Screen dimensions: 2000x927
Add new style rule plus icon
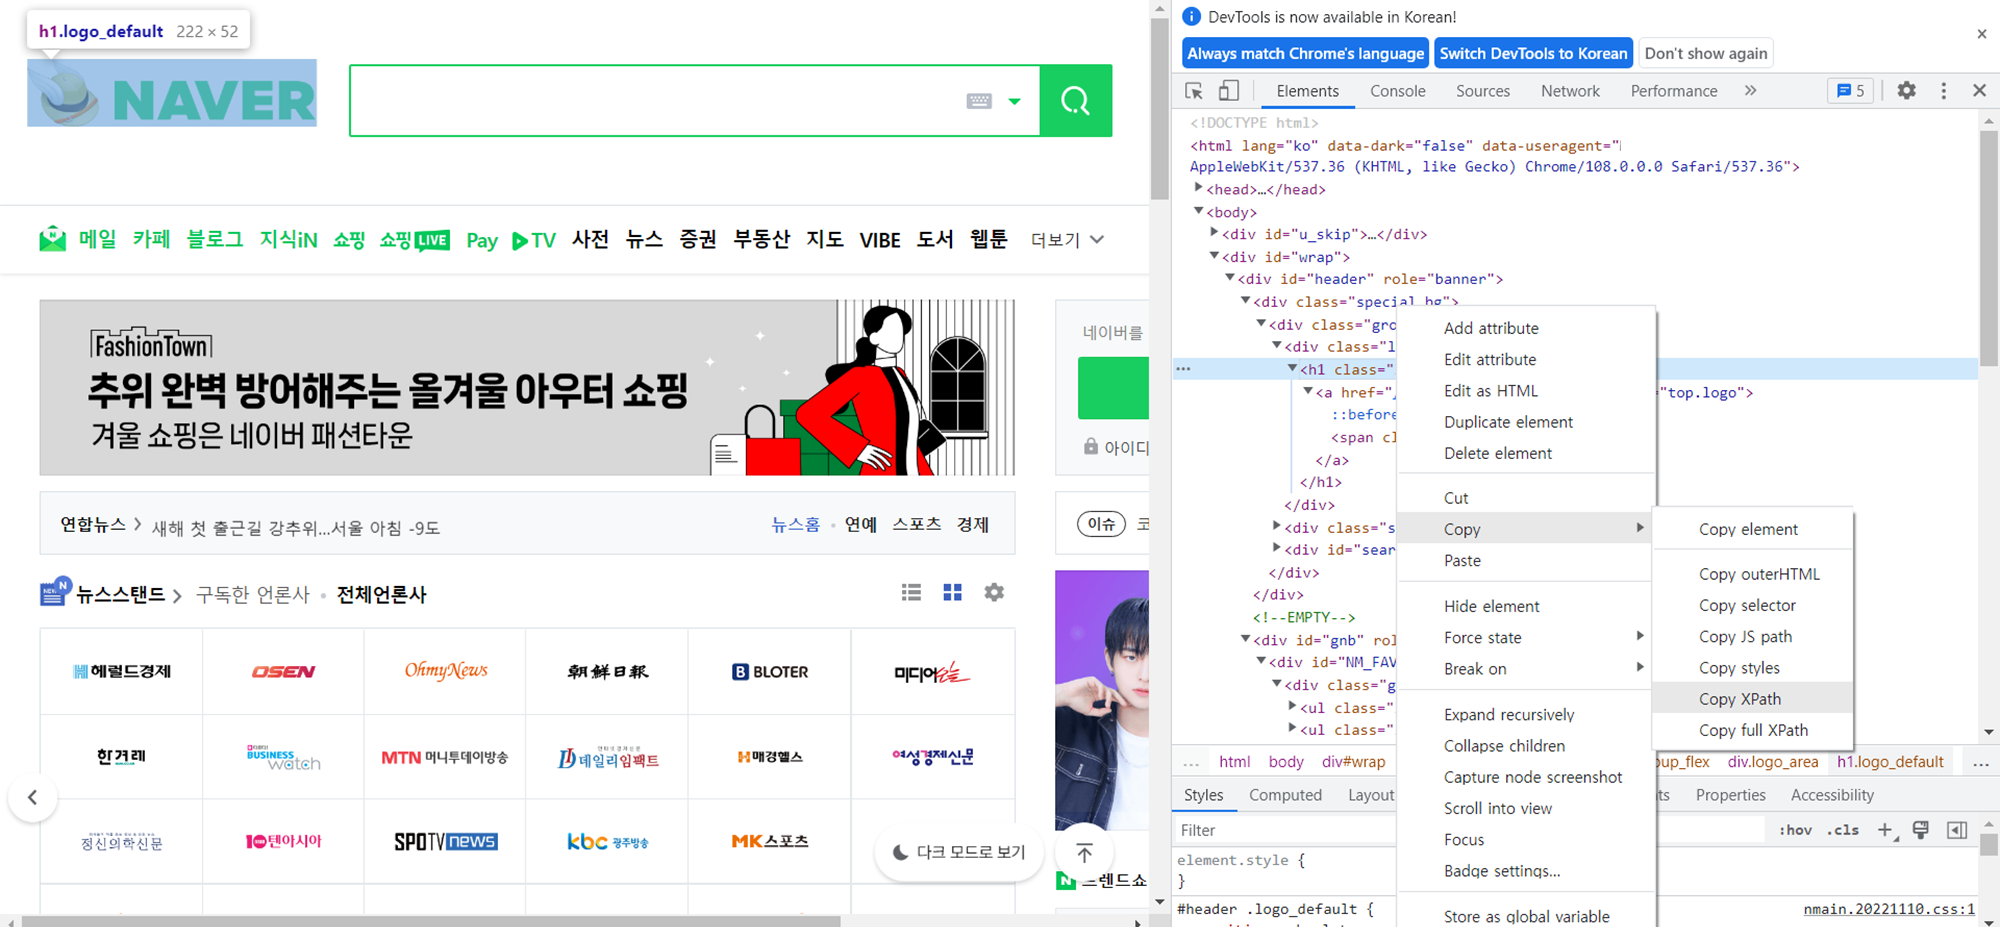[x=1885, y=830]
